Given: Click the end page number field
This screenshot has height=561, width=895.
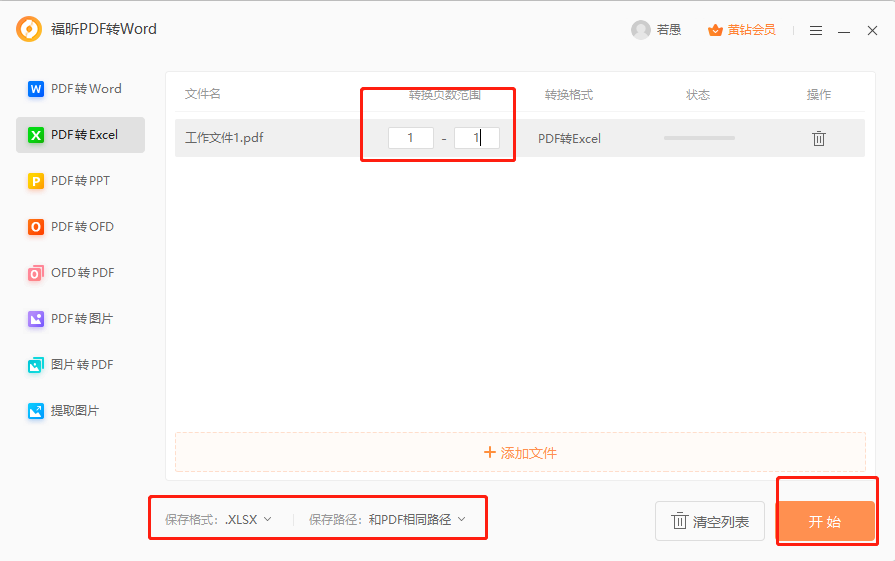Looking at the screenshot, I should click(476, 138).
